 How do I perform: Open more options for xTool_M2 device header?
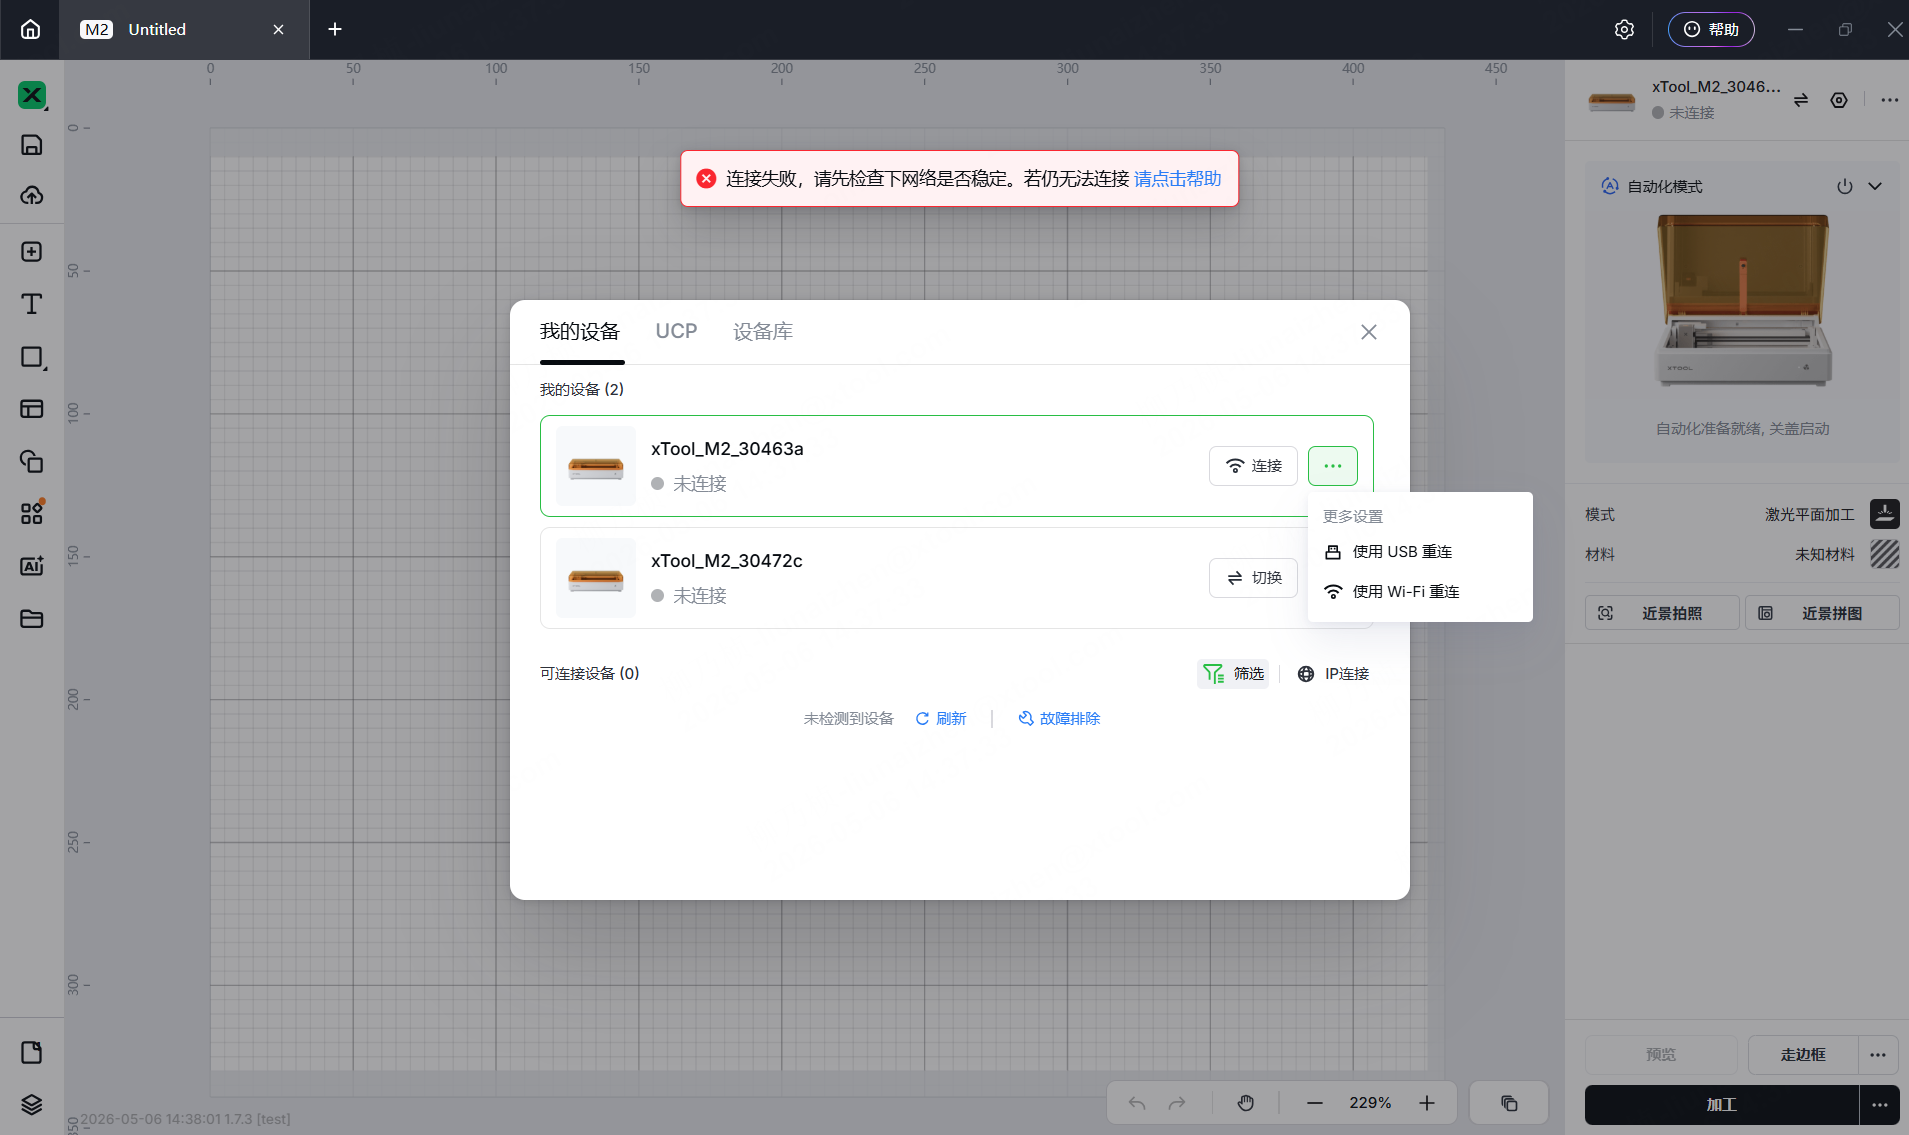click(x=1889, y=100)
